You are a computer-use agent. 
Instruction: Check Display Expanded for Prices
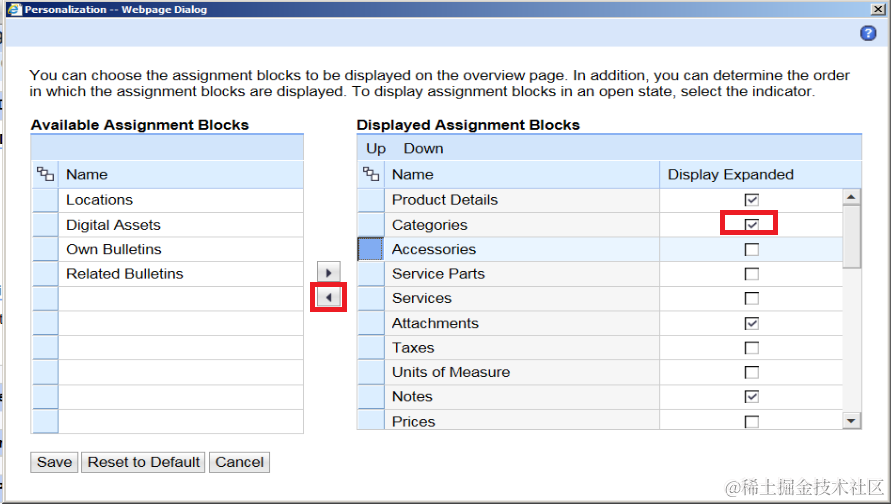pyautogui.click(x=751, y=422)
